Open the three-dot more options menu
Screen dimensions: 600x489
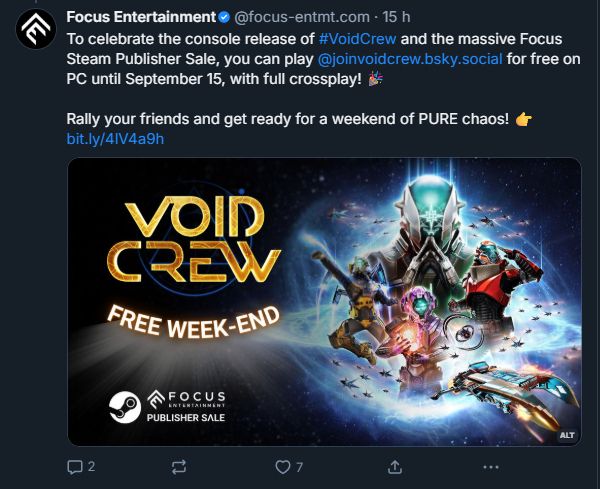[491, 467]
